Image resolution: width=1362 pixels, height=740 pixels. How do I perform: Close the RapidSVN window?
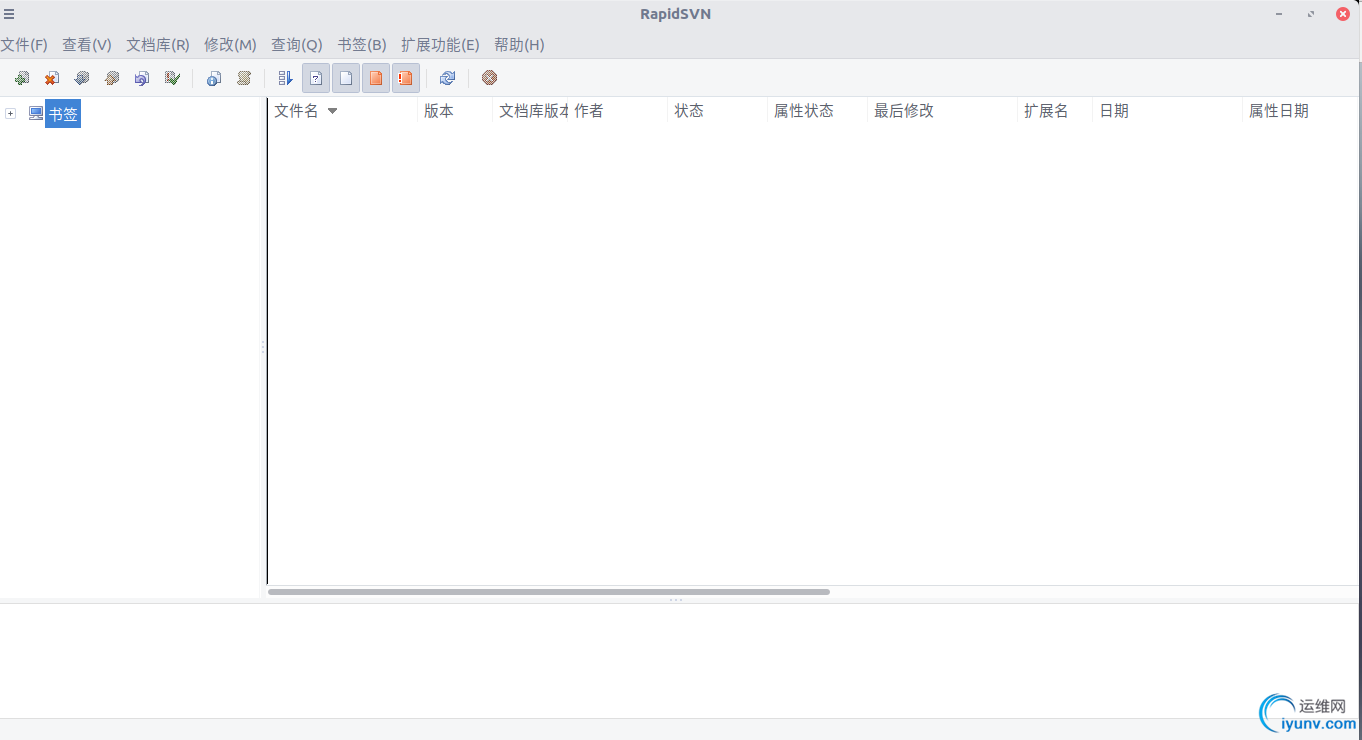point(1343,14)
